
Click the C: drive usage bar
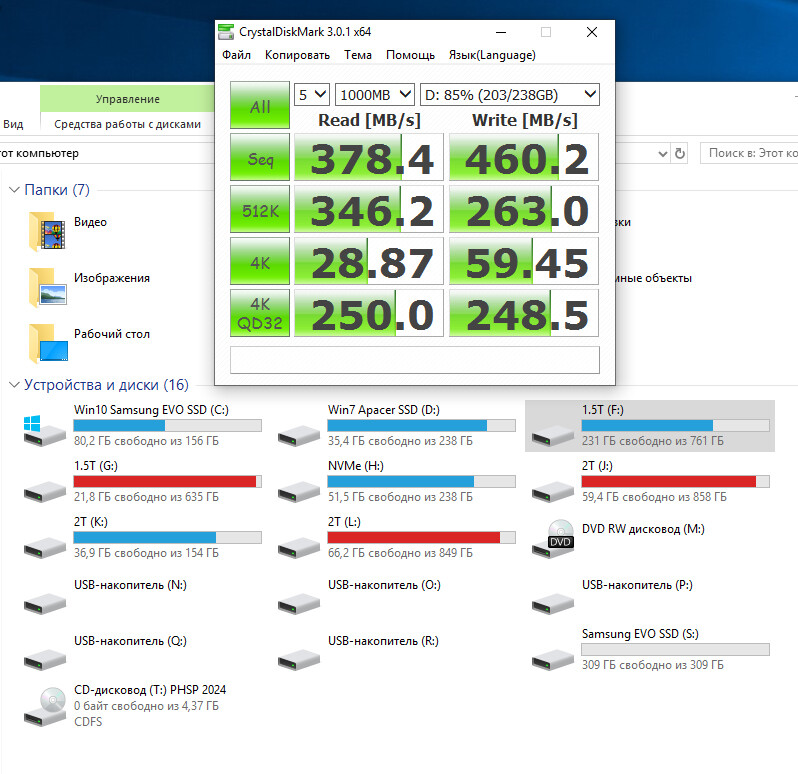click(167, 425)
